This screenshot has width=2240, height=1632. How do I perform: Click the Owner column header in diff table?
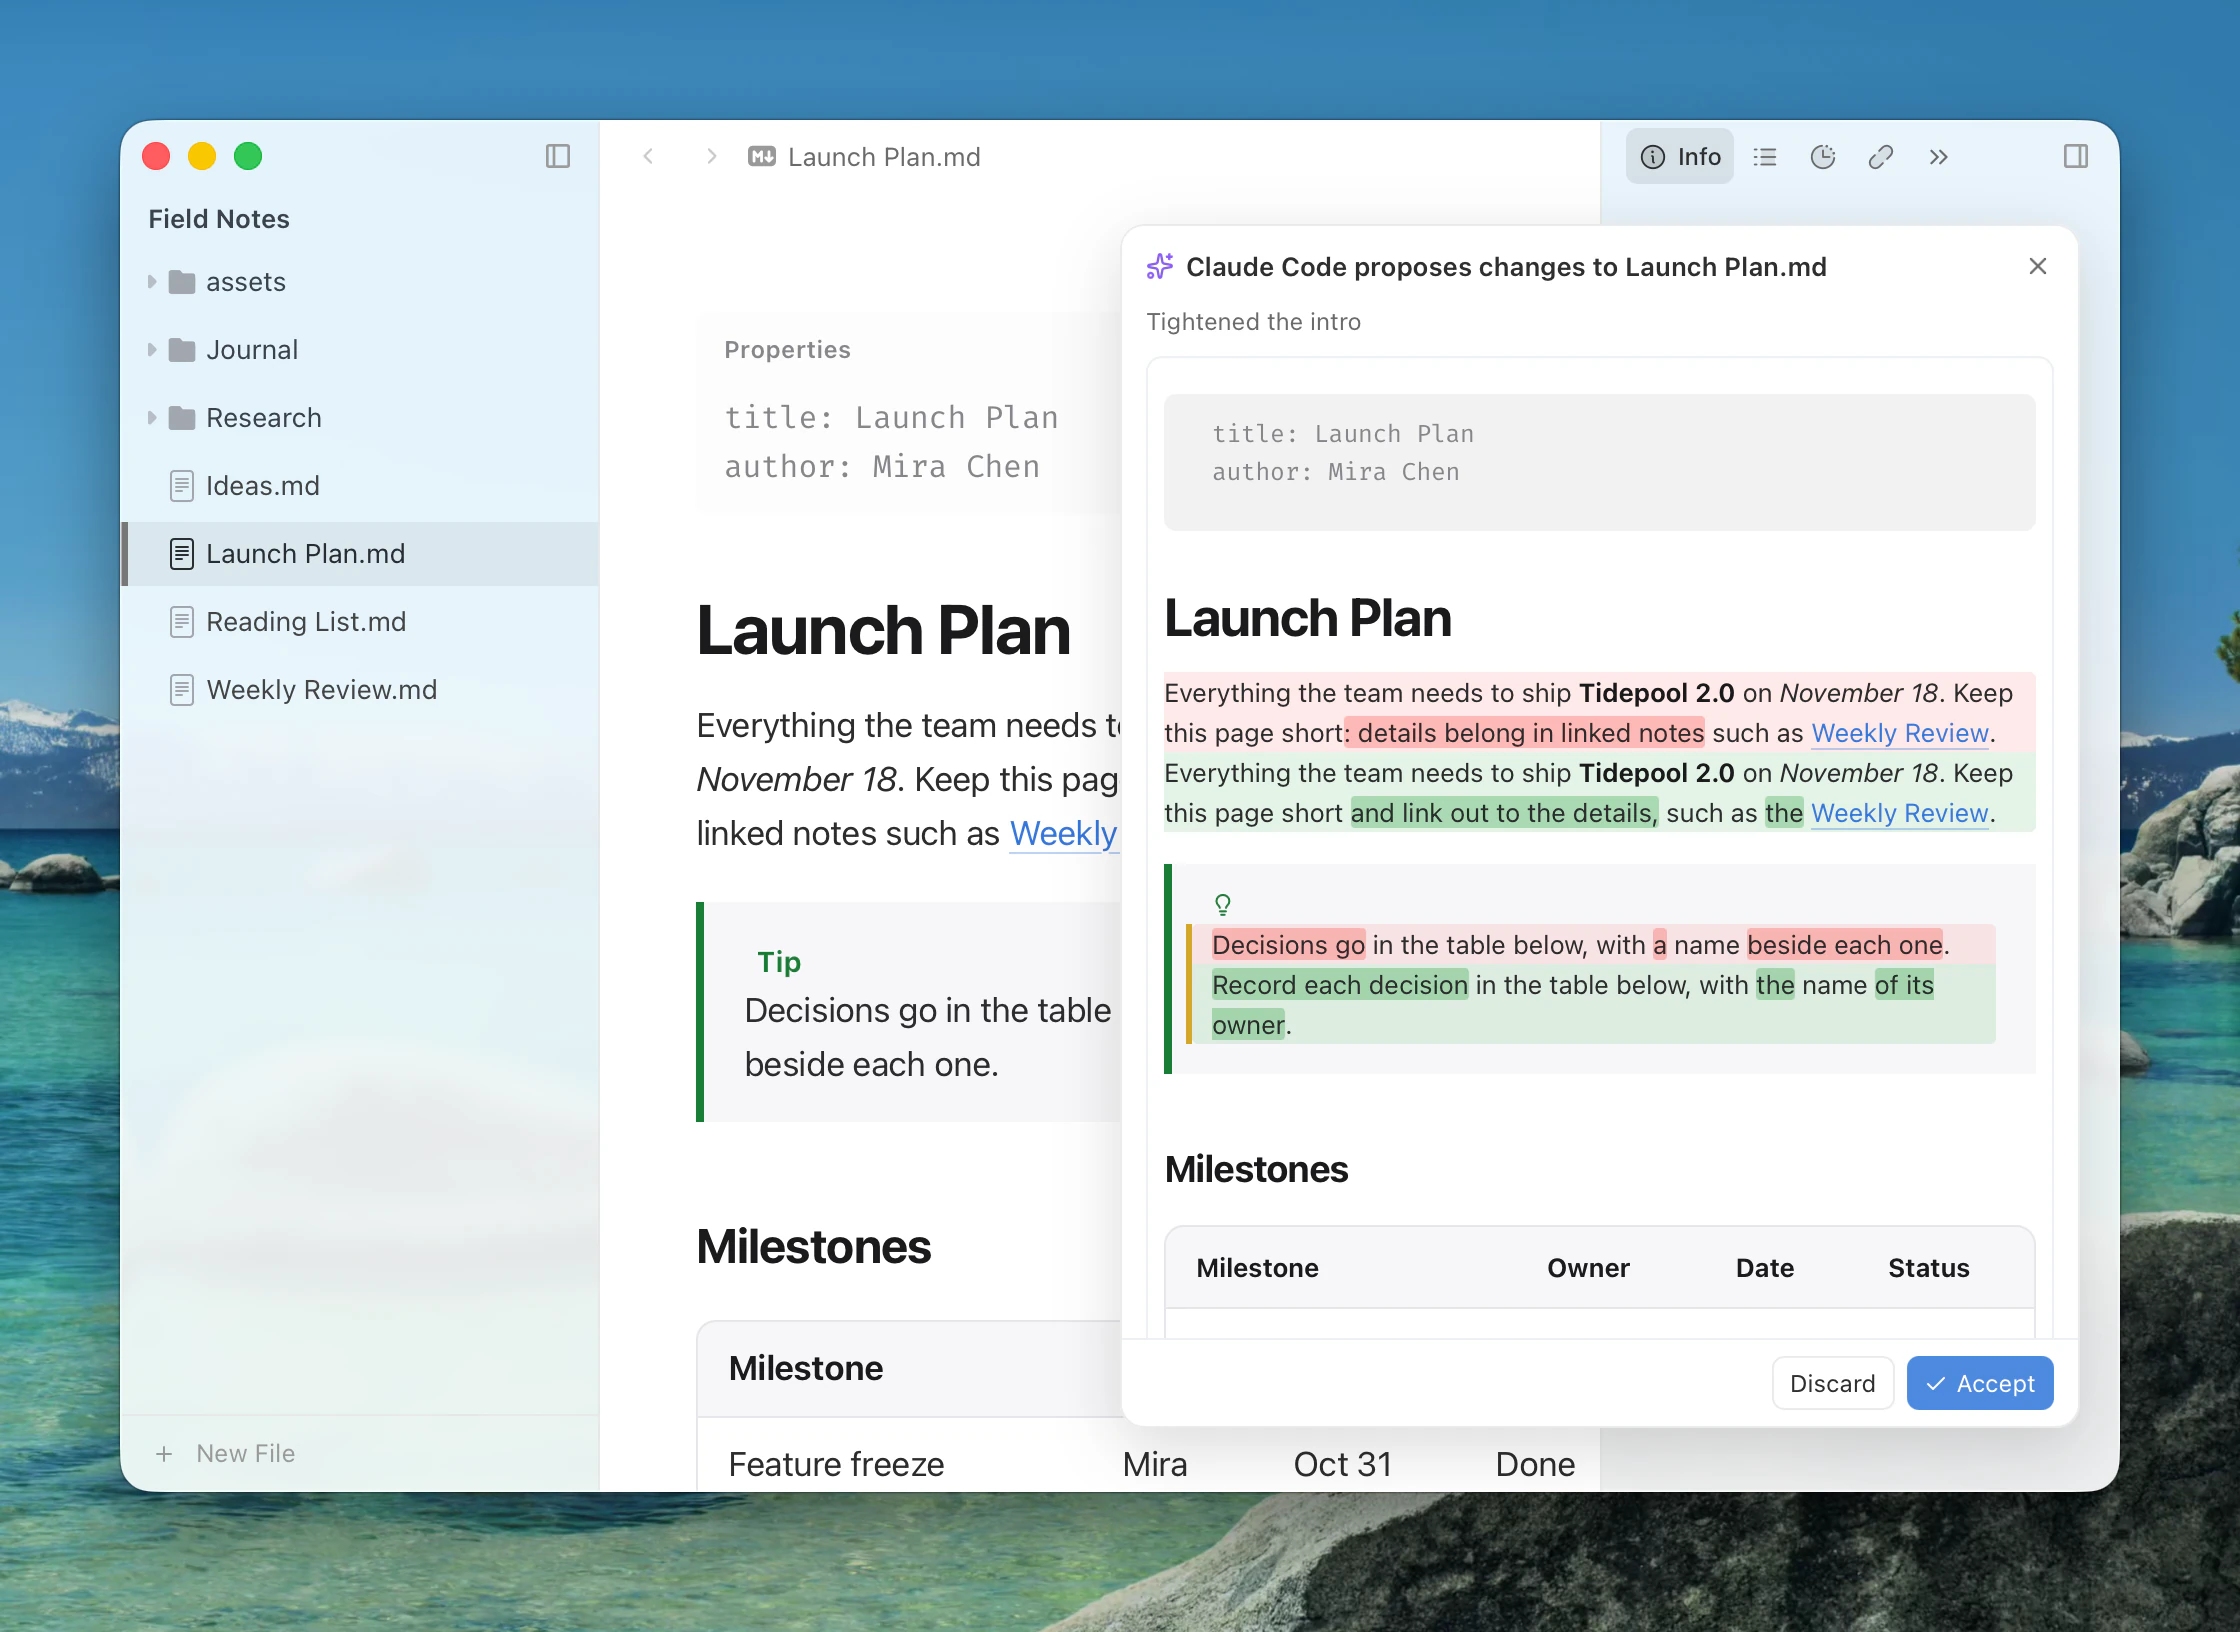pyautogui.click(x=1588, y=1268)
